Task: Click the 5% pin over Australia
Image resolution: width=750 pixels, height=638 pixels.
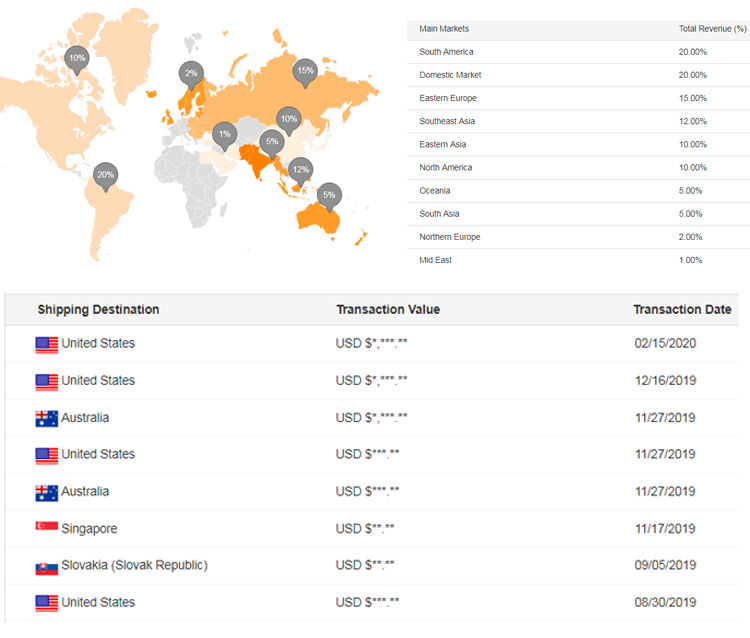Action: coord(329,194)
